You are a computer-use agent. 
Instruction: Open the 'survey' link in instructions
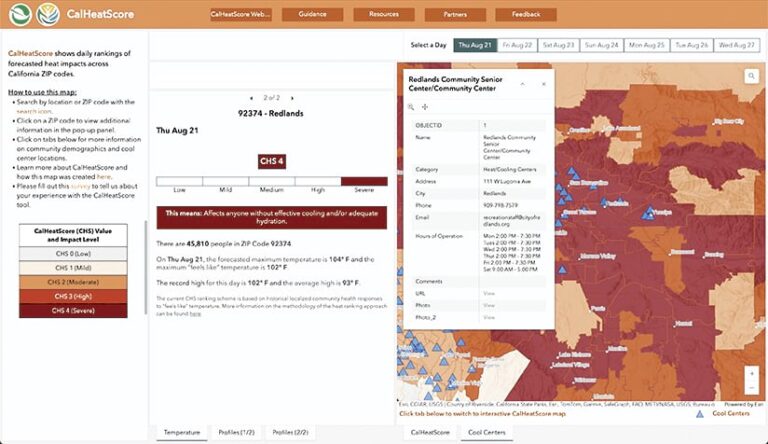(80, 186)
